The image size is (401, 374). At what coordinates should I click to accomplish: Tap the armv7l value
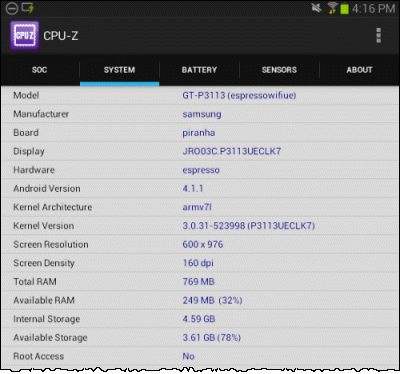197,207
